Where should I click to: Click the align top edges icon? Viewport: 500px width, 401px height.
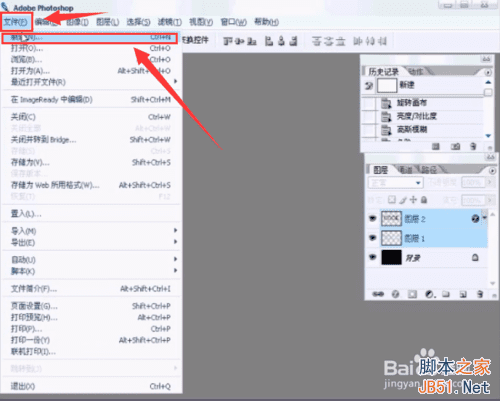coord(228,41)
